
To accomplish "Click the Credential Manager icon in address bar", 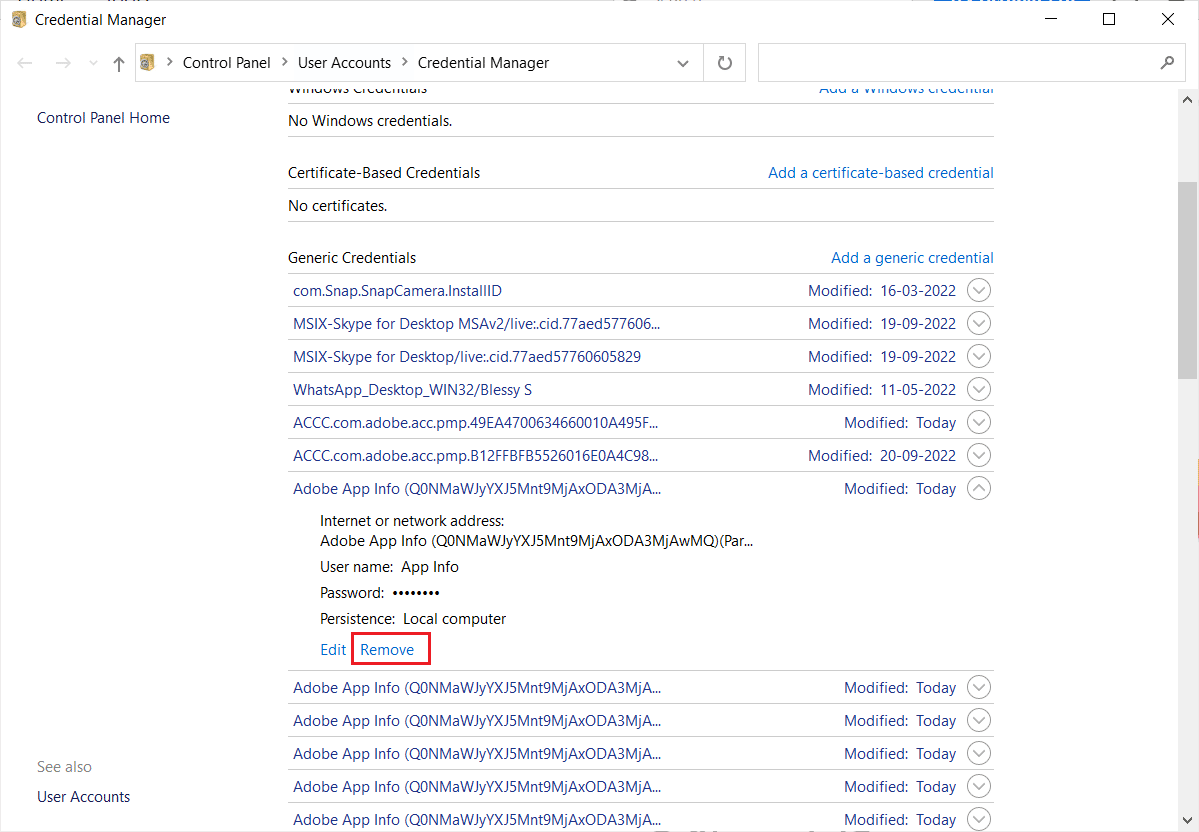I will pos(148,63).
